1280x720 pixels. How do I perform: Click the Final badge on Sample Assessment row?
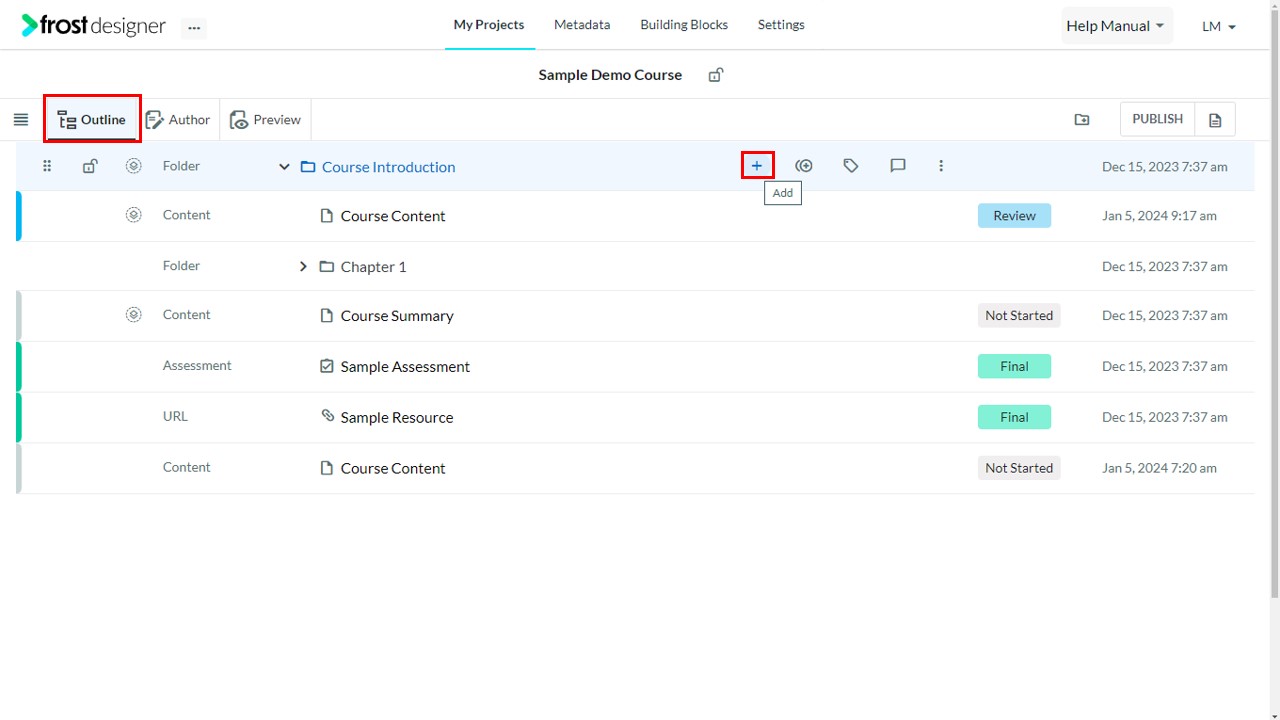pos(1014,366)
